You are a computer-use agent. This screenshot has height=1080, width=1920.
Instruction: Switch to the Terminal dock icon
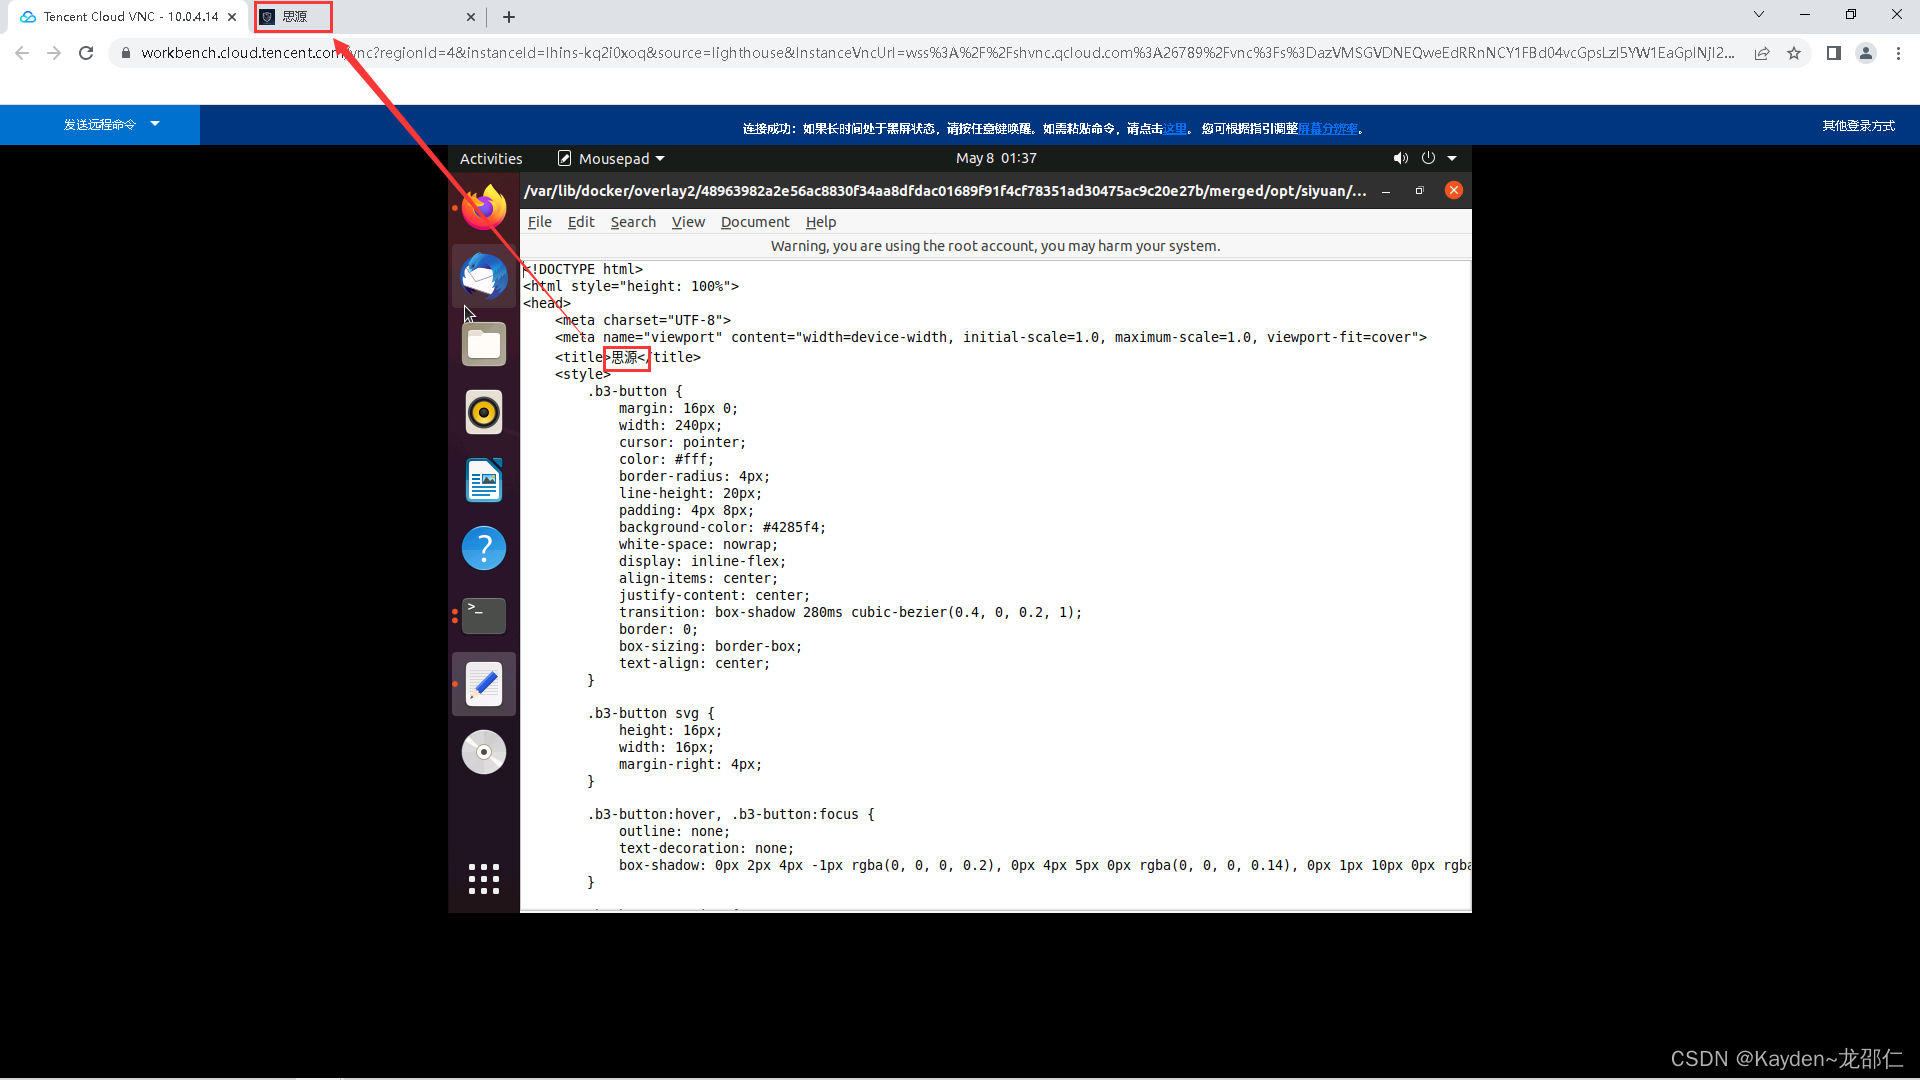click(x=484, y=615)
